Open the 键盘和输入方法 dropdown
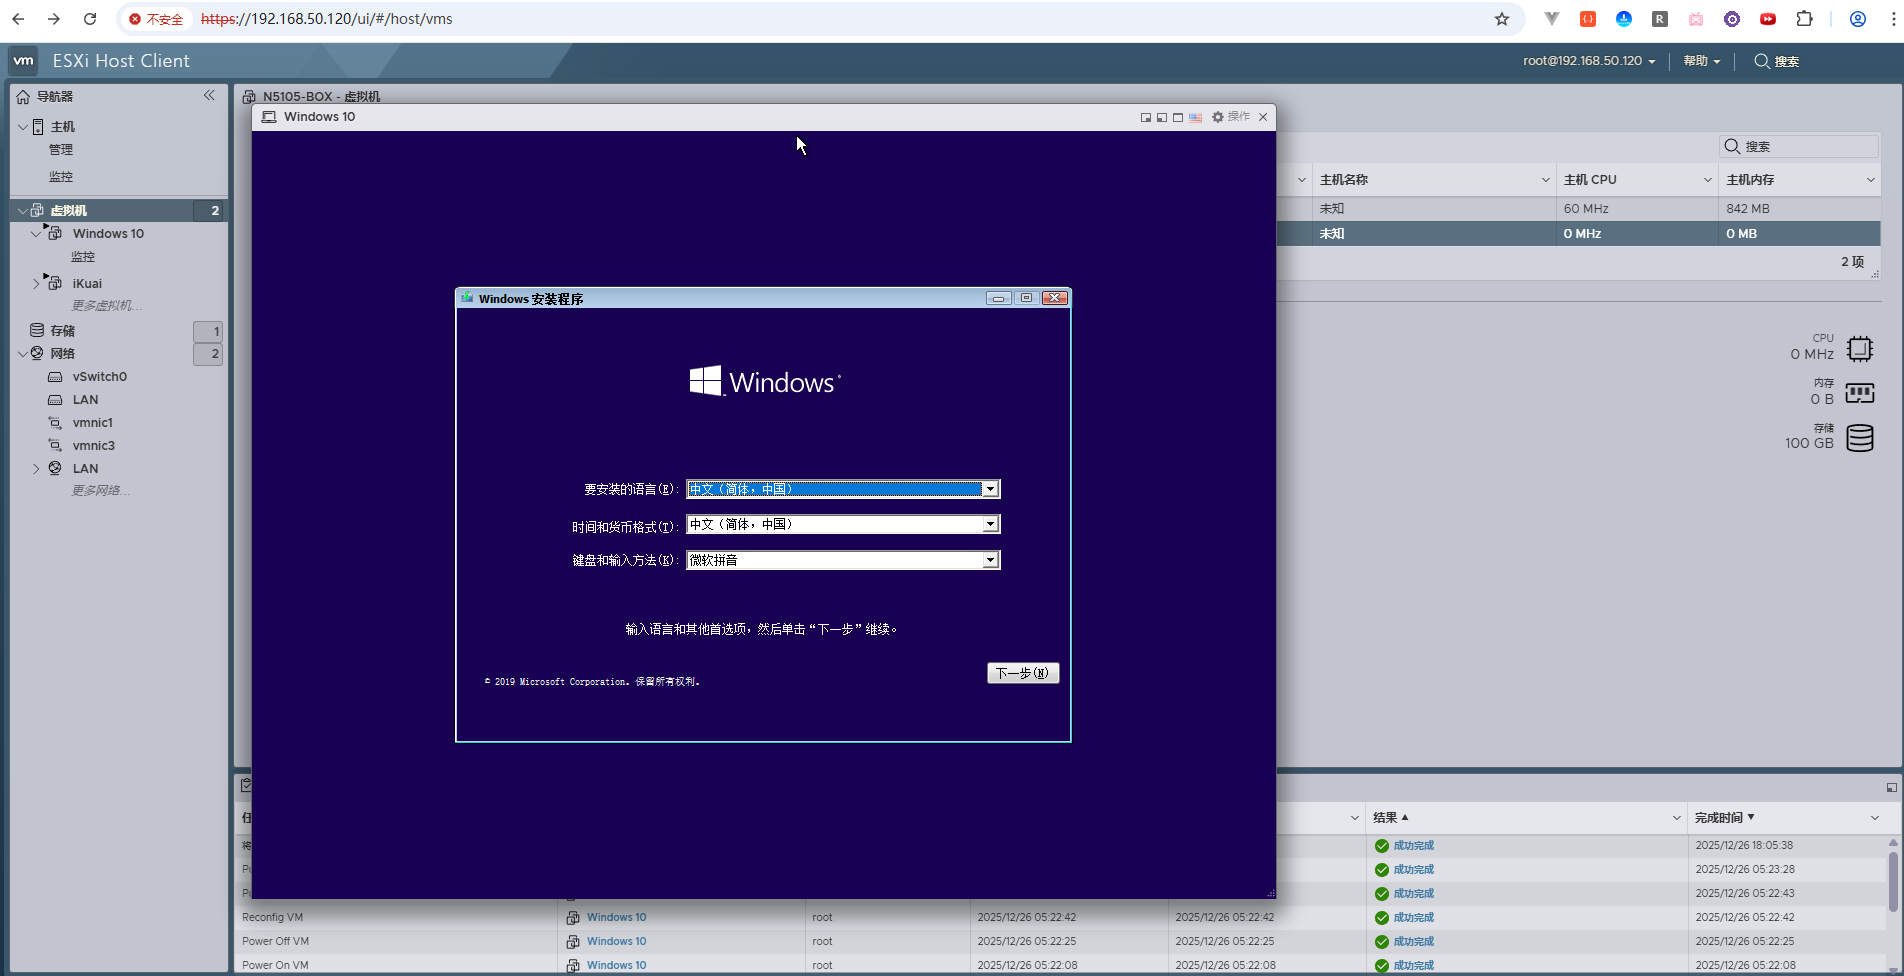Viewport: 1904px width, 976px height. [990, 561]
